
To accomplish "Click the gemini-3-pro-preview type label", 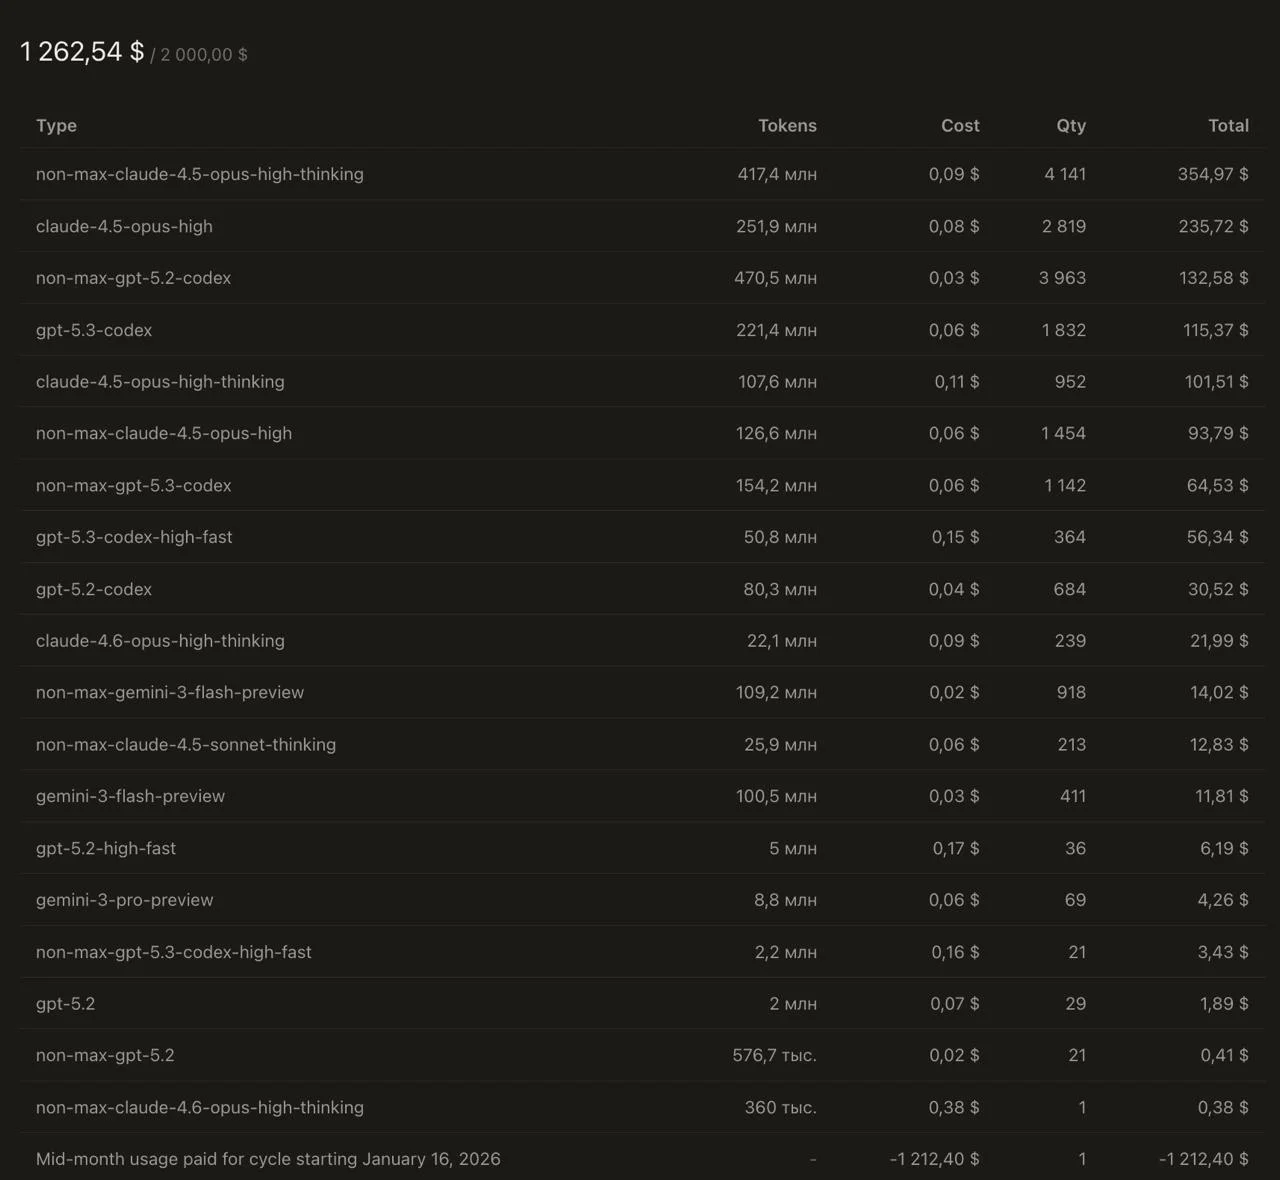I will point(124,900).
